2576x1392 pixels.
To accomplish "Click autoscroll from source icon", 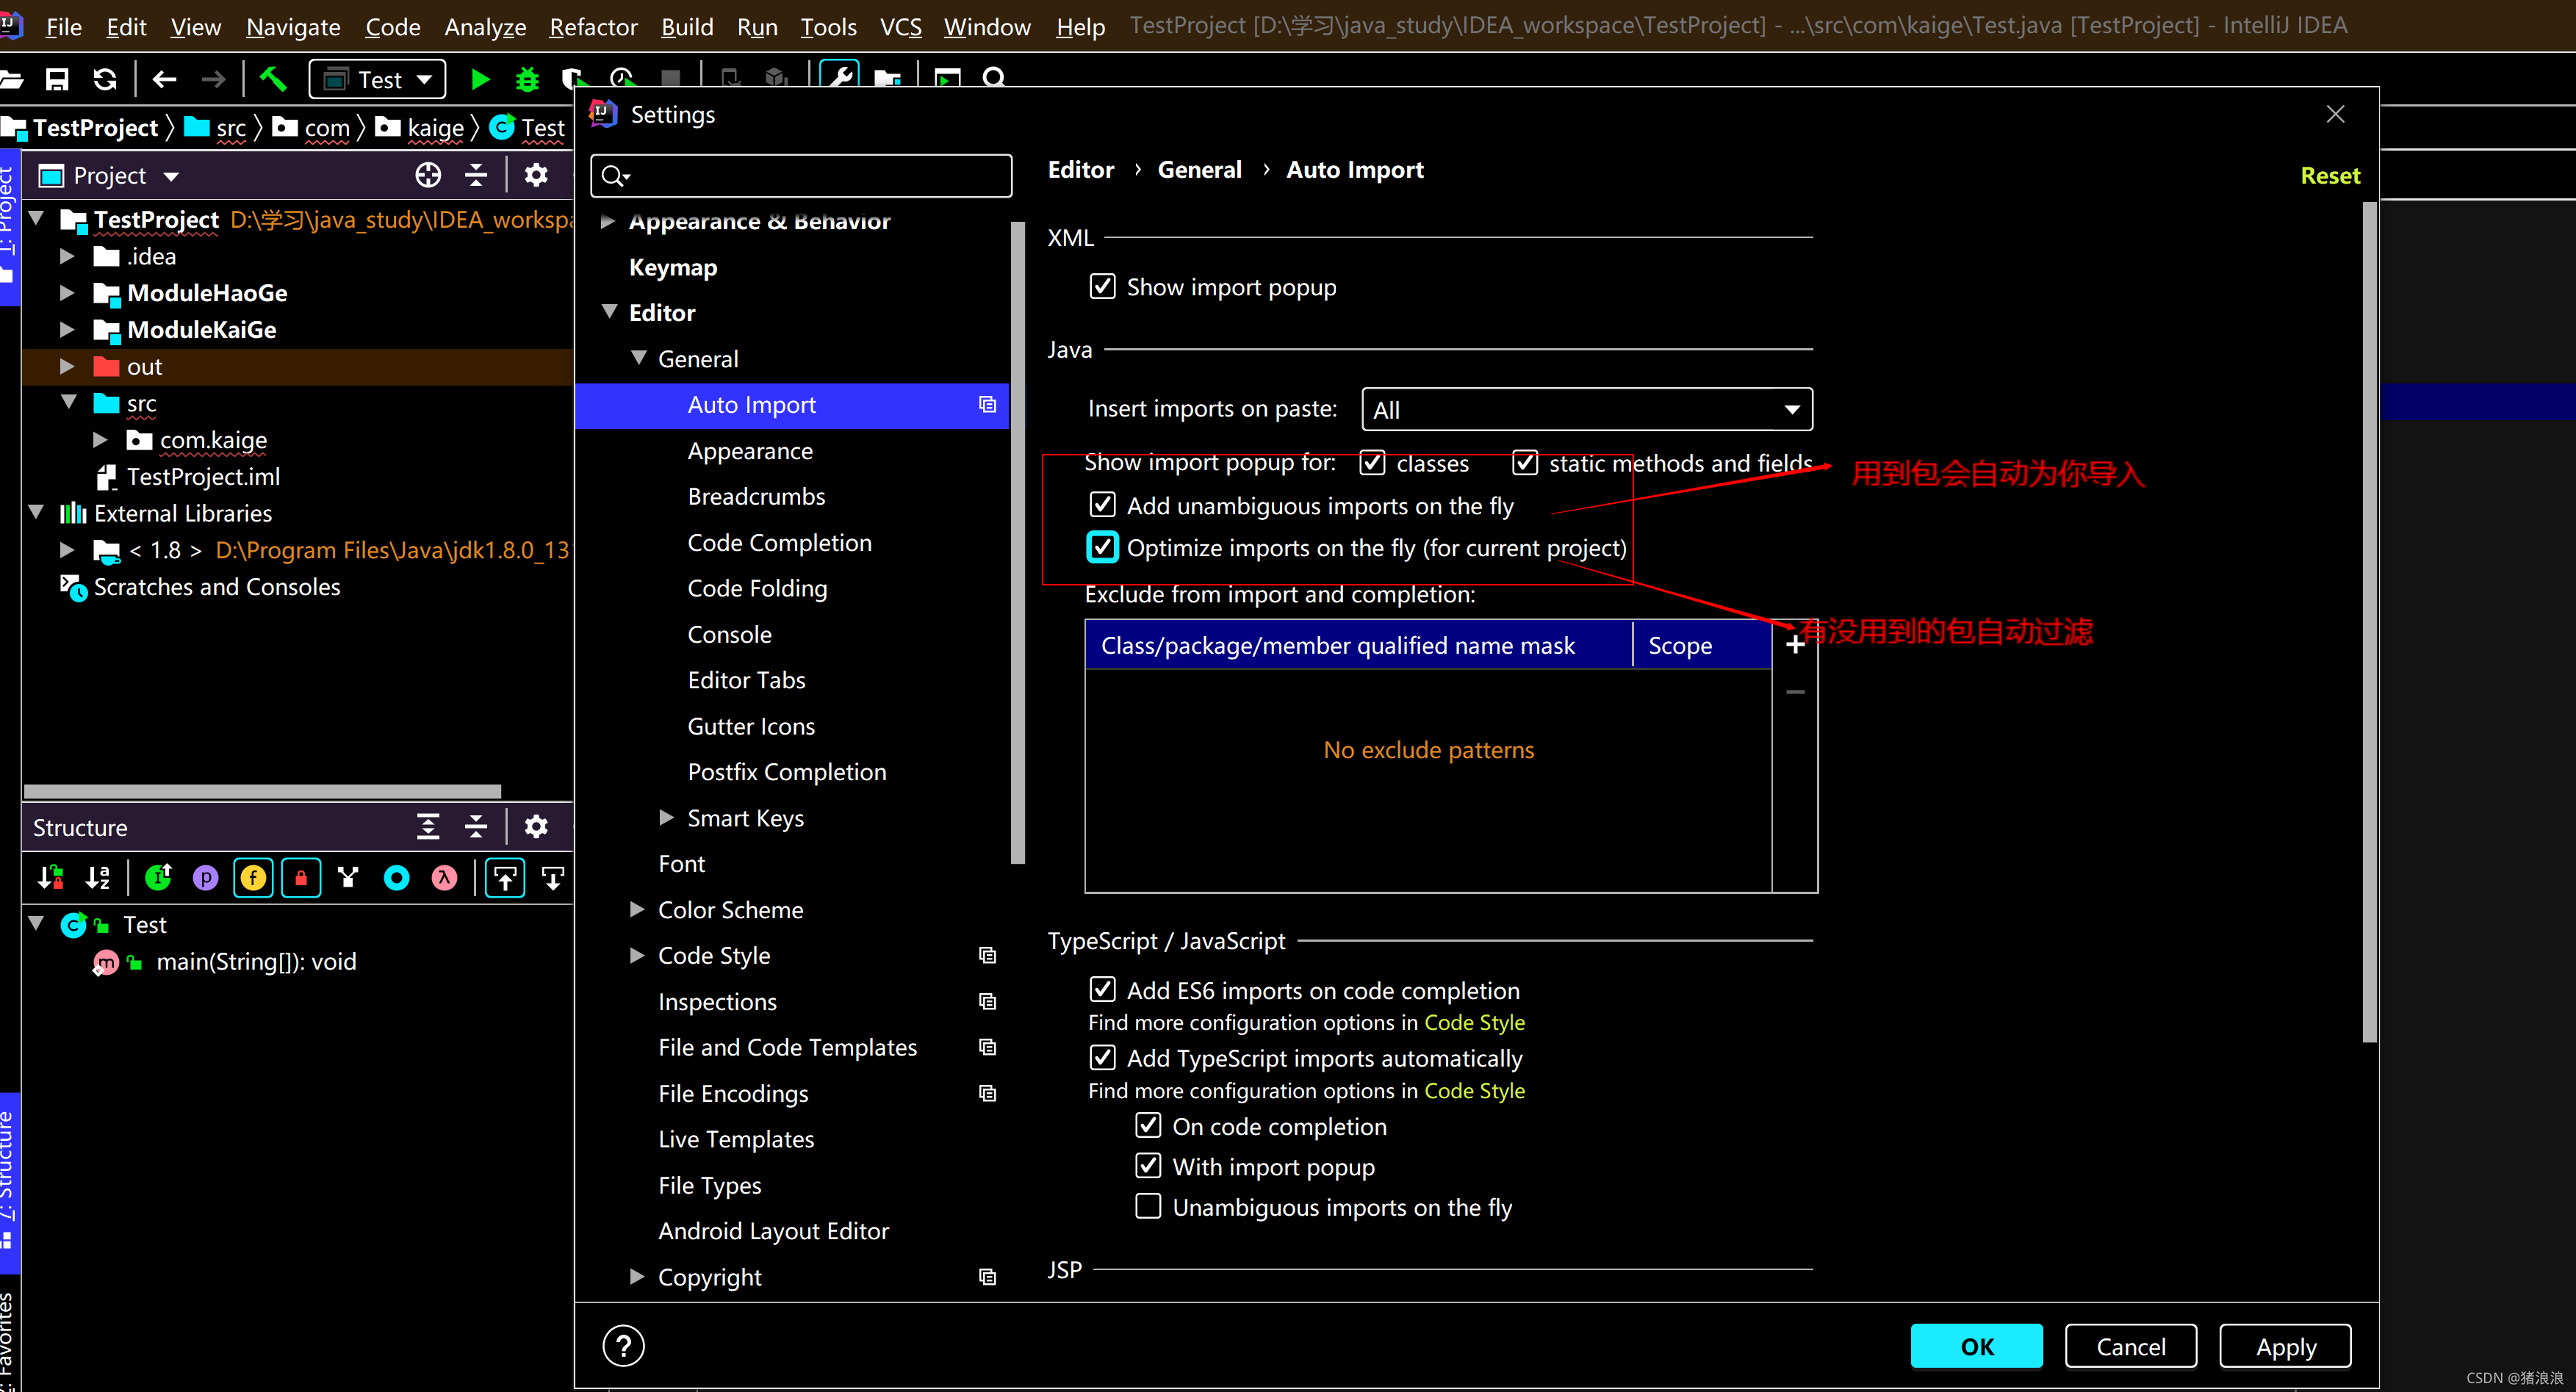I will (552, 878).
